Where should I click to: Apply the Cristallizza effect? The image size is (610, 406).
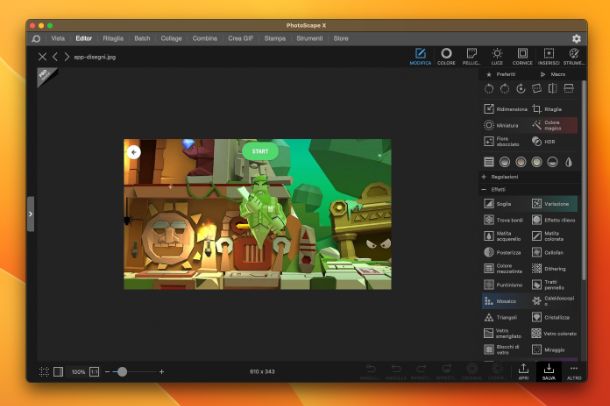coord(550,317)
